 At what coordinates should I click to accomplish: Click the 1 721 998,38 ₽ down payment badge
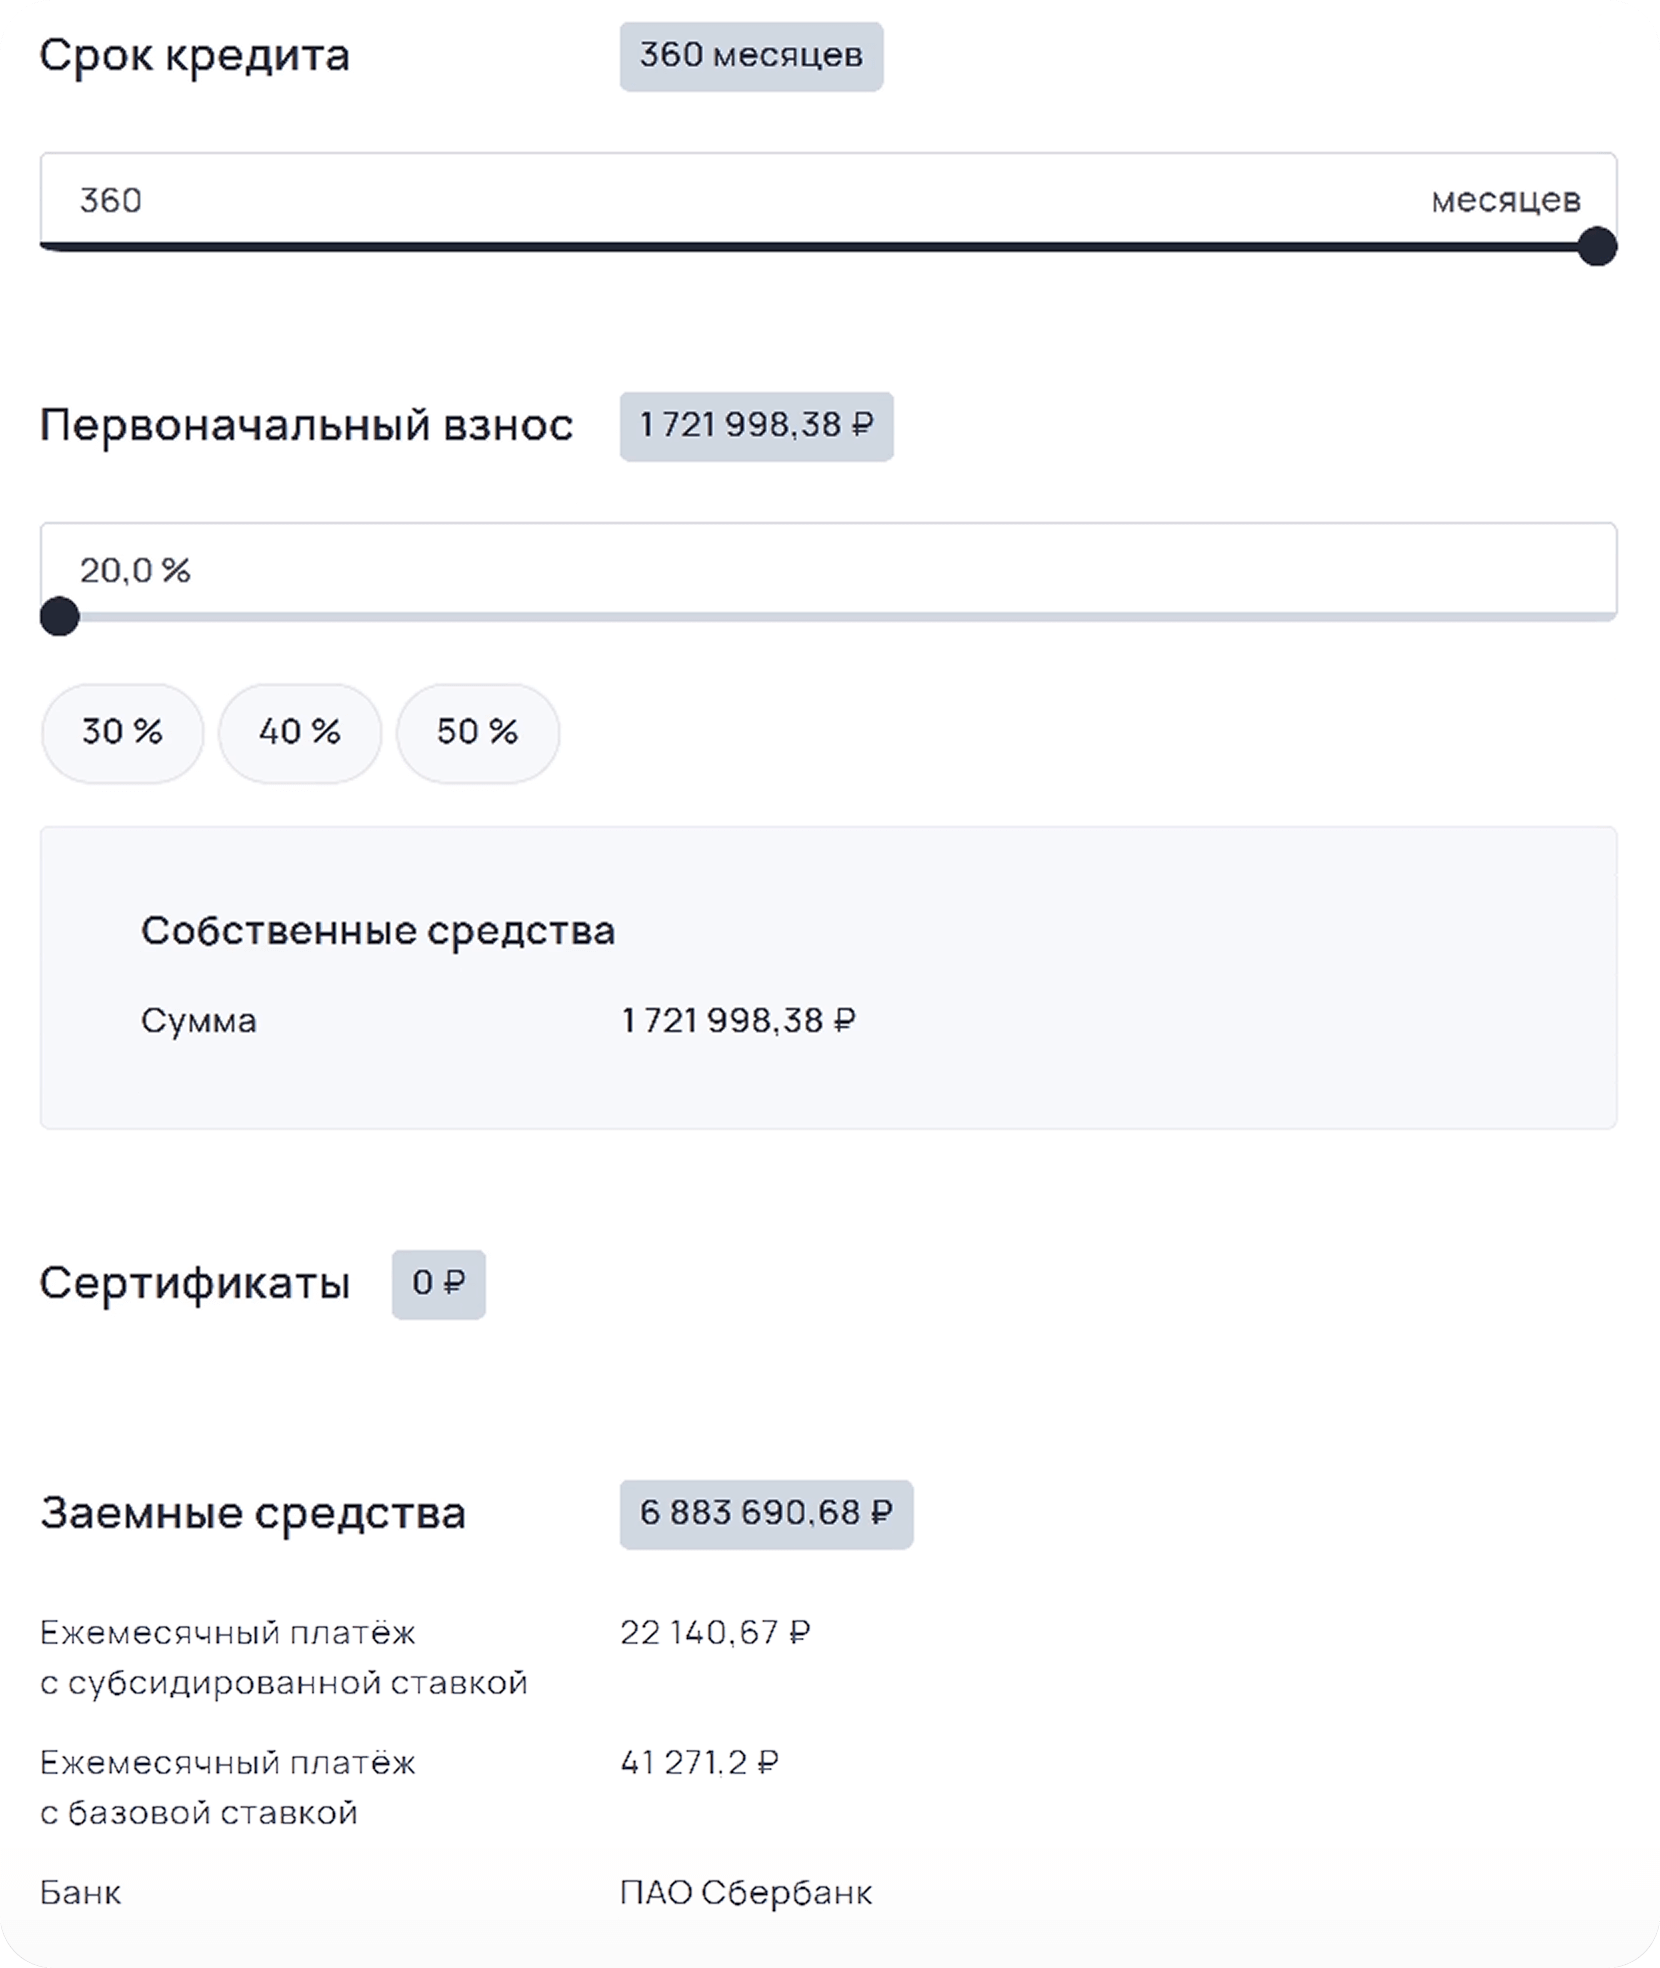point(756,426)
